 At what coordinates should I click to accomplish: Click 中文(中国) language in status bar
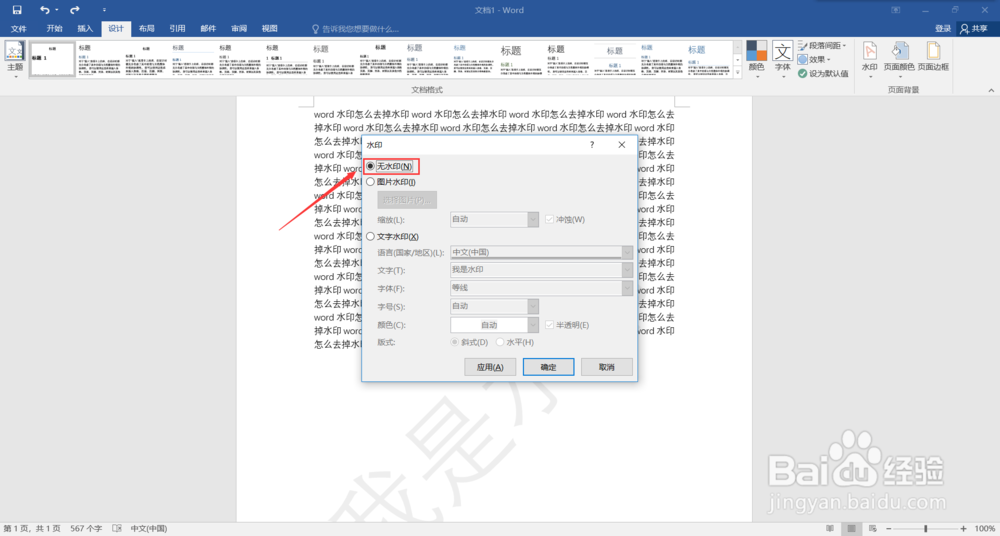(x=149, y=529)
